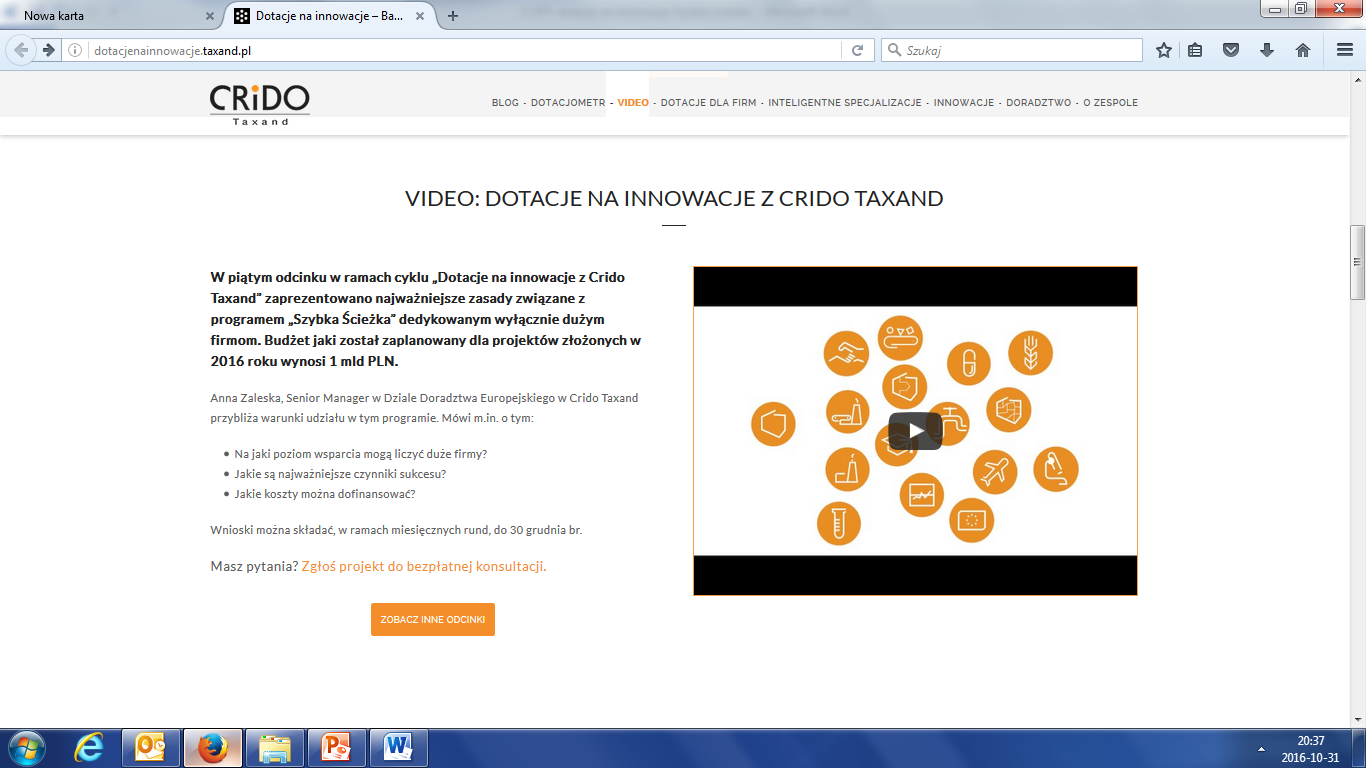This screenshot has height=768, width=1366.
Task: Click the Crido Taxand logo
Action: 259,103
